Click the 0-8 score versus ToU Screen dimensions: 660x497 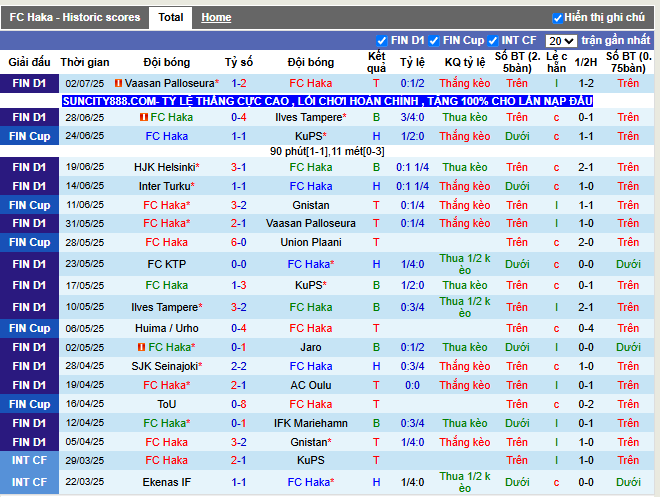239,404
